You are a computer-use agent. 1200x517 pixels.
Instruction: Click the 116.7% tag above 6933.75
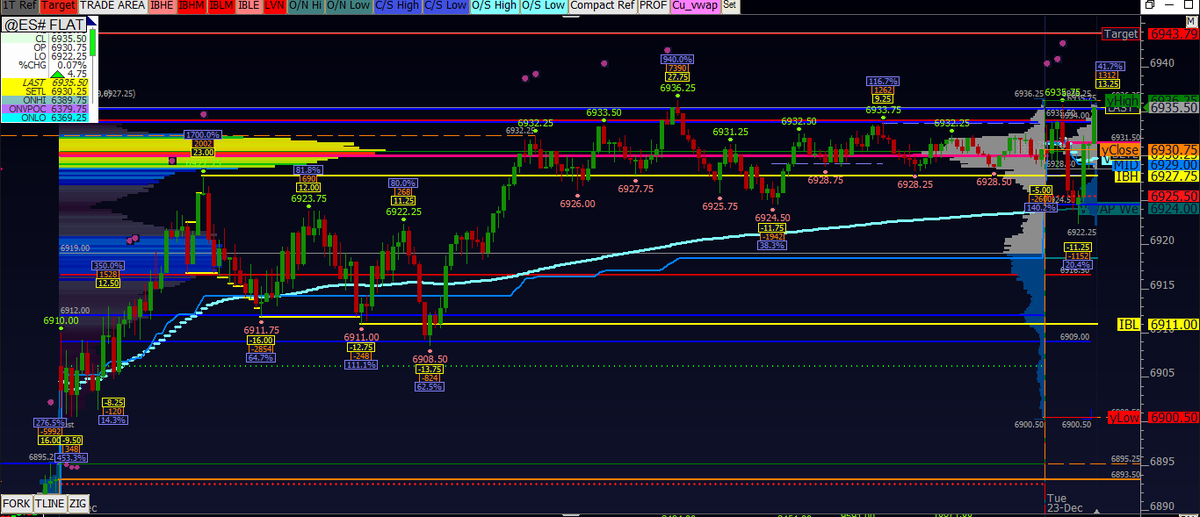pyautogui.click(x=882, y=80)
